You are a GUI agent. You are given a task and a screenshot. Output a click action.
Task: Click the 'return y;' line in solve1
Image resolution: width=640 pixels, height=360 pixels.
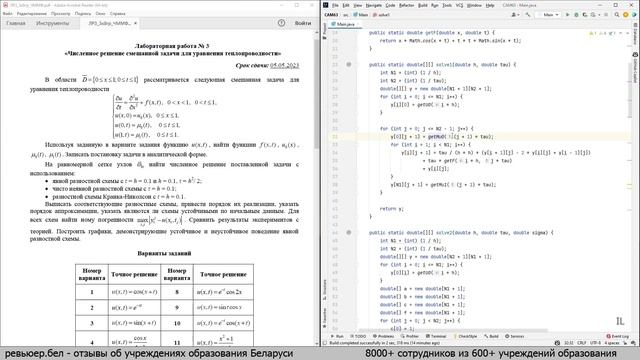click(x=391, y=209)
